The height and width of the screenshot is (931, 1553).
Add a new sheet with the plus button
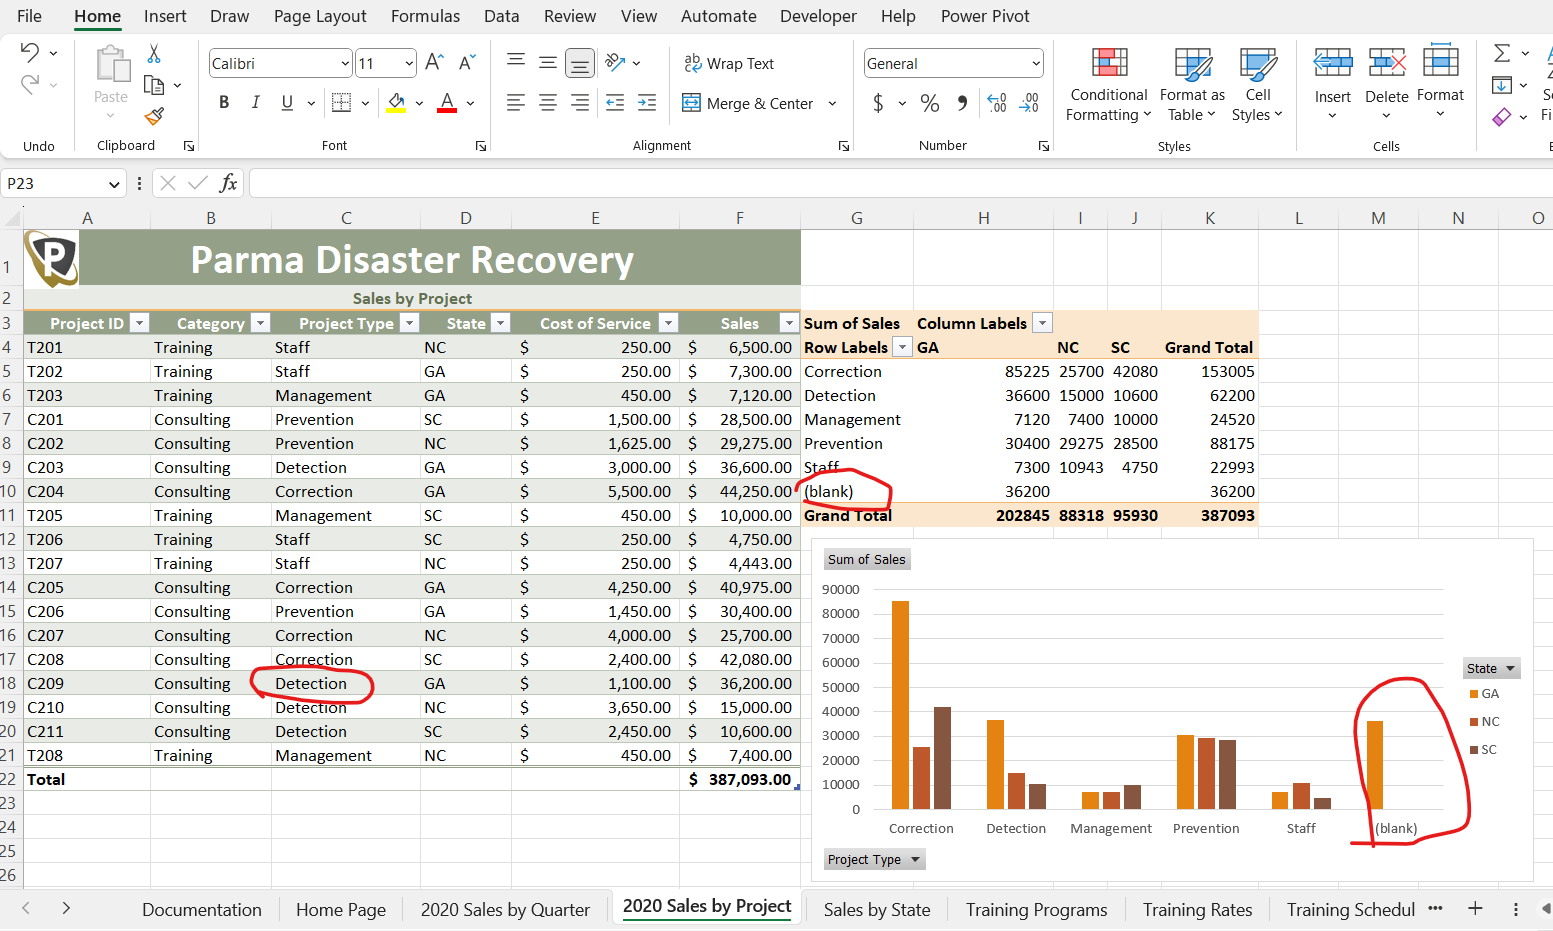coord(1475,909)
